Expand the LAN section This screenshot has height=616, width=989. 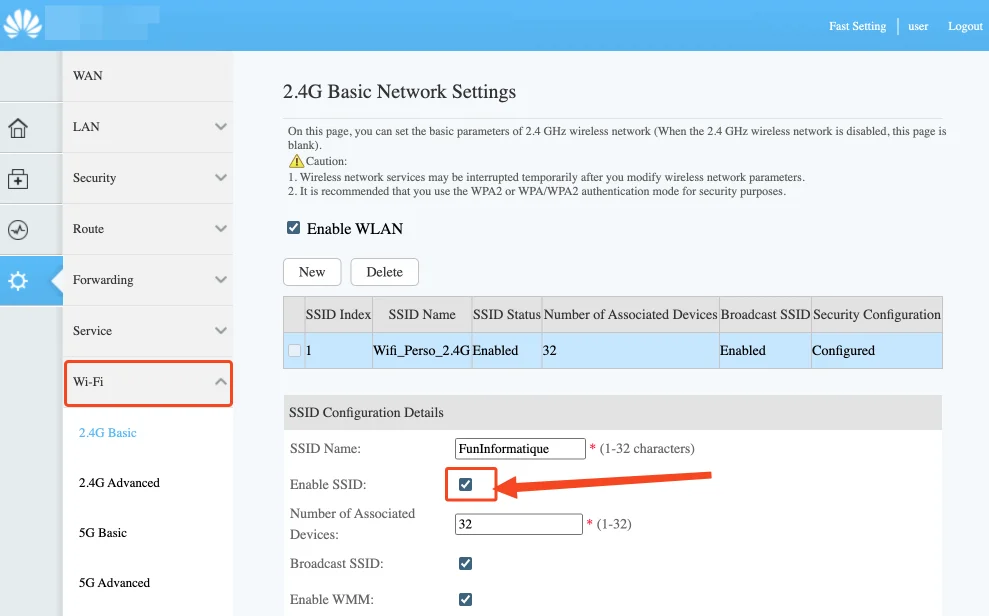(x=148, y=127)
